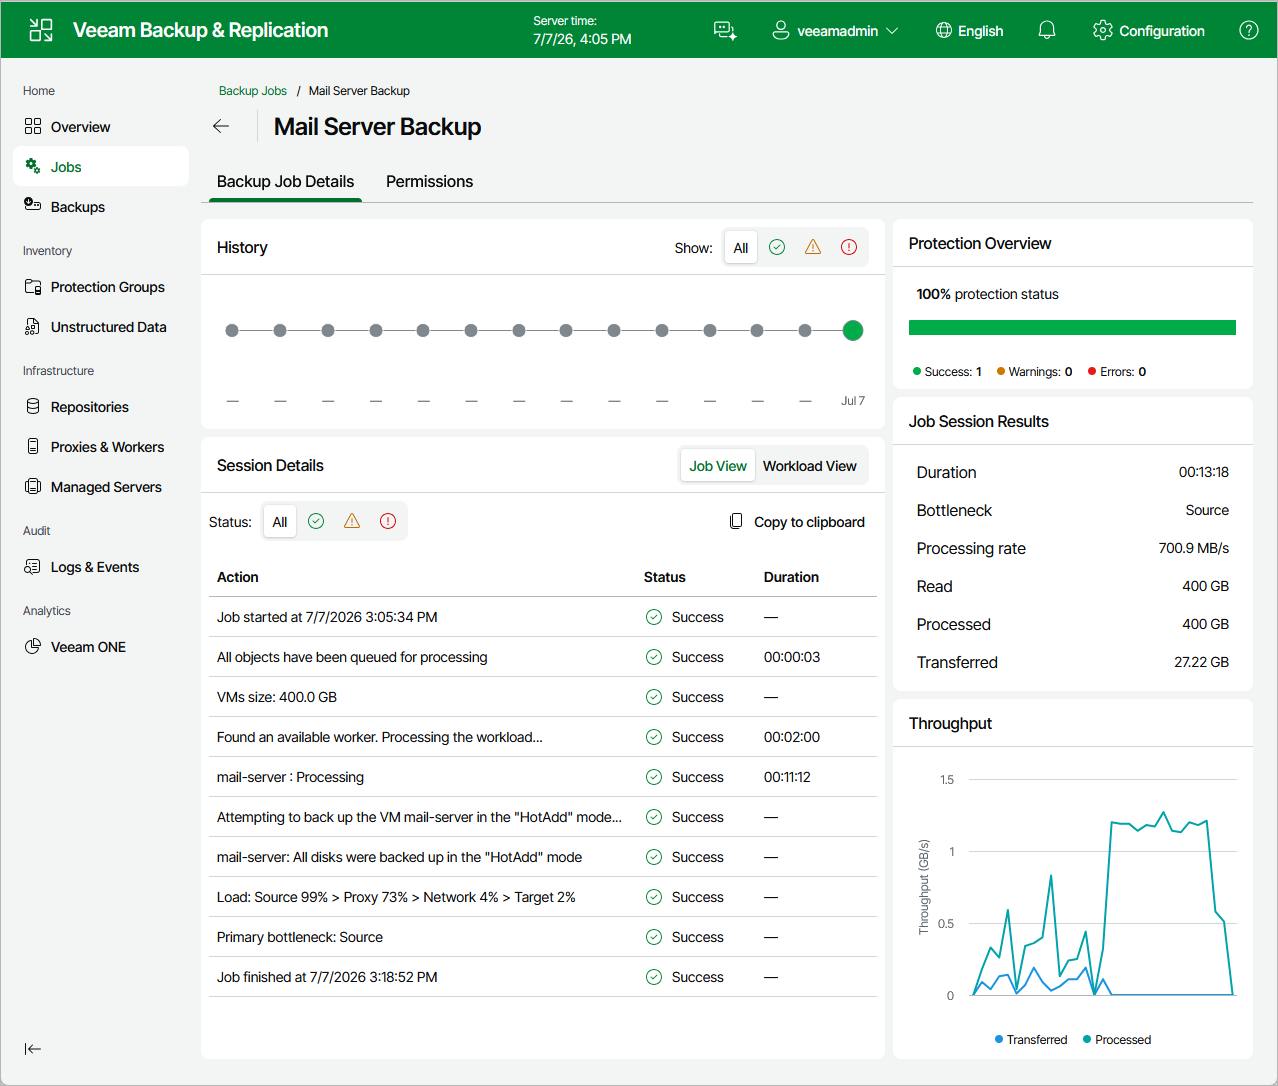
Task: Select 'Primary bottleneck: Source' row
Action: pyautogui.click(x=543, y=937)
